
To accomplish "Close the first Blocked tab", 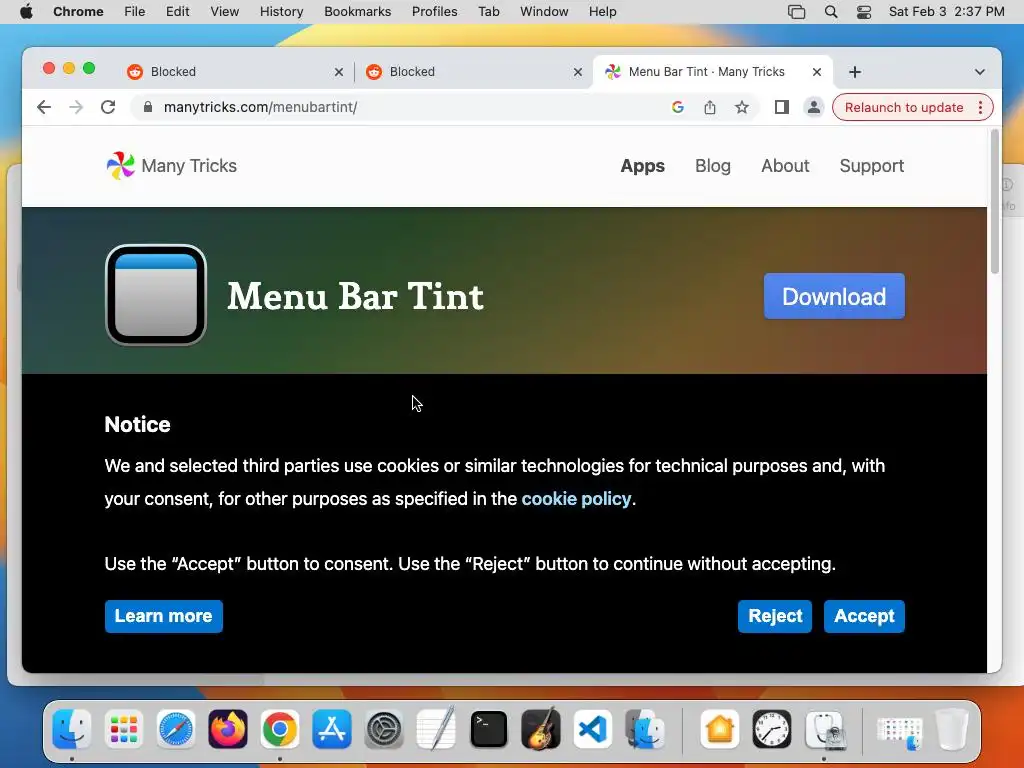I will pyautogui.click(x=339, y=72).
